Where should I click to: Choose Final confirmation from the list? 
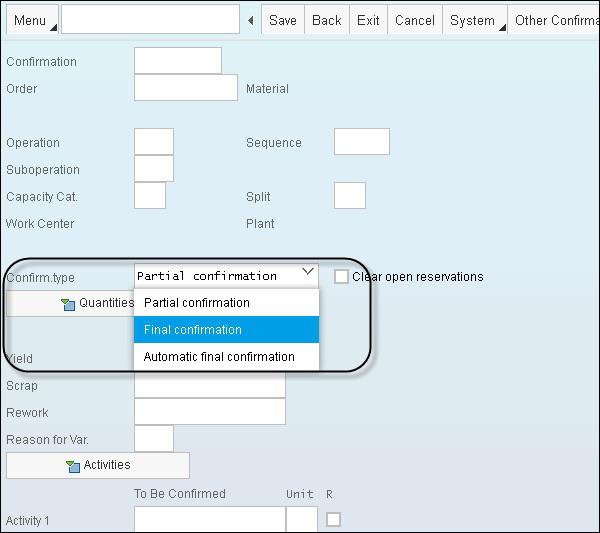227,329
